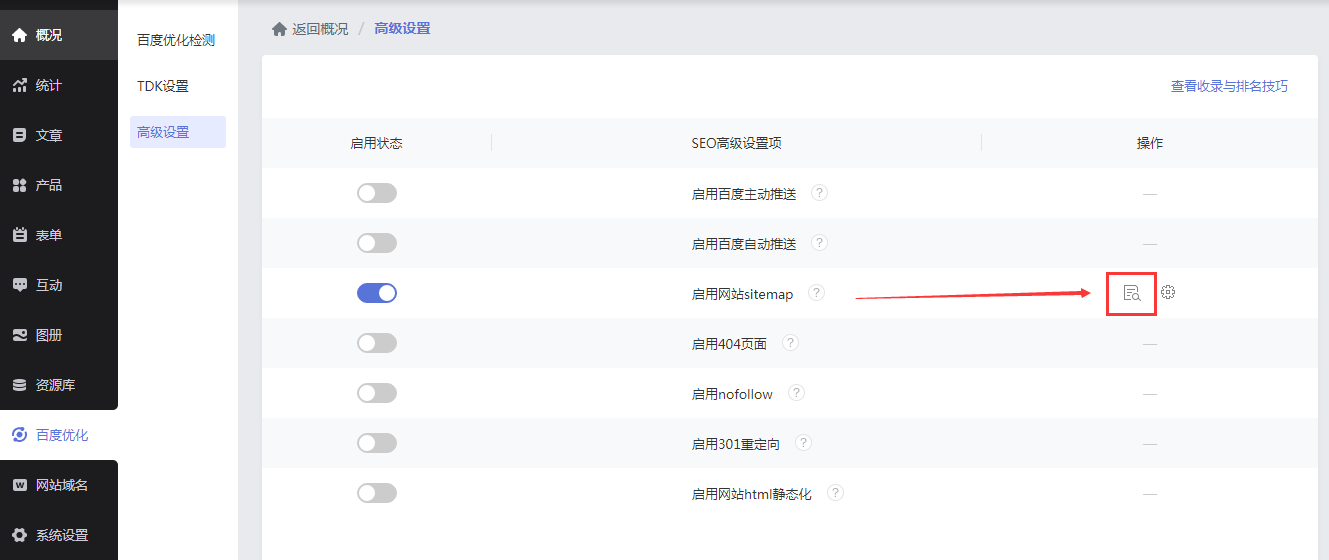Click the database icon beside 资源库
Screen dimensions: 1329x560
pyautogui.click(x=19, y=385)
